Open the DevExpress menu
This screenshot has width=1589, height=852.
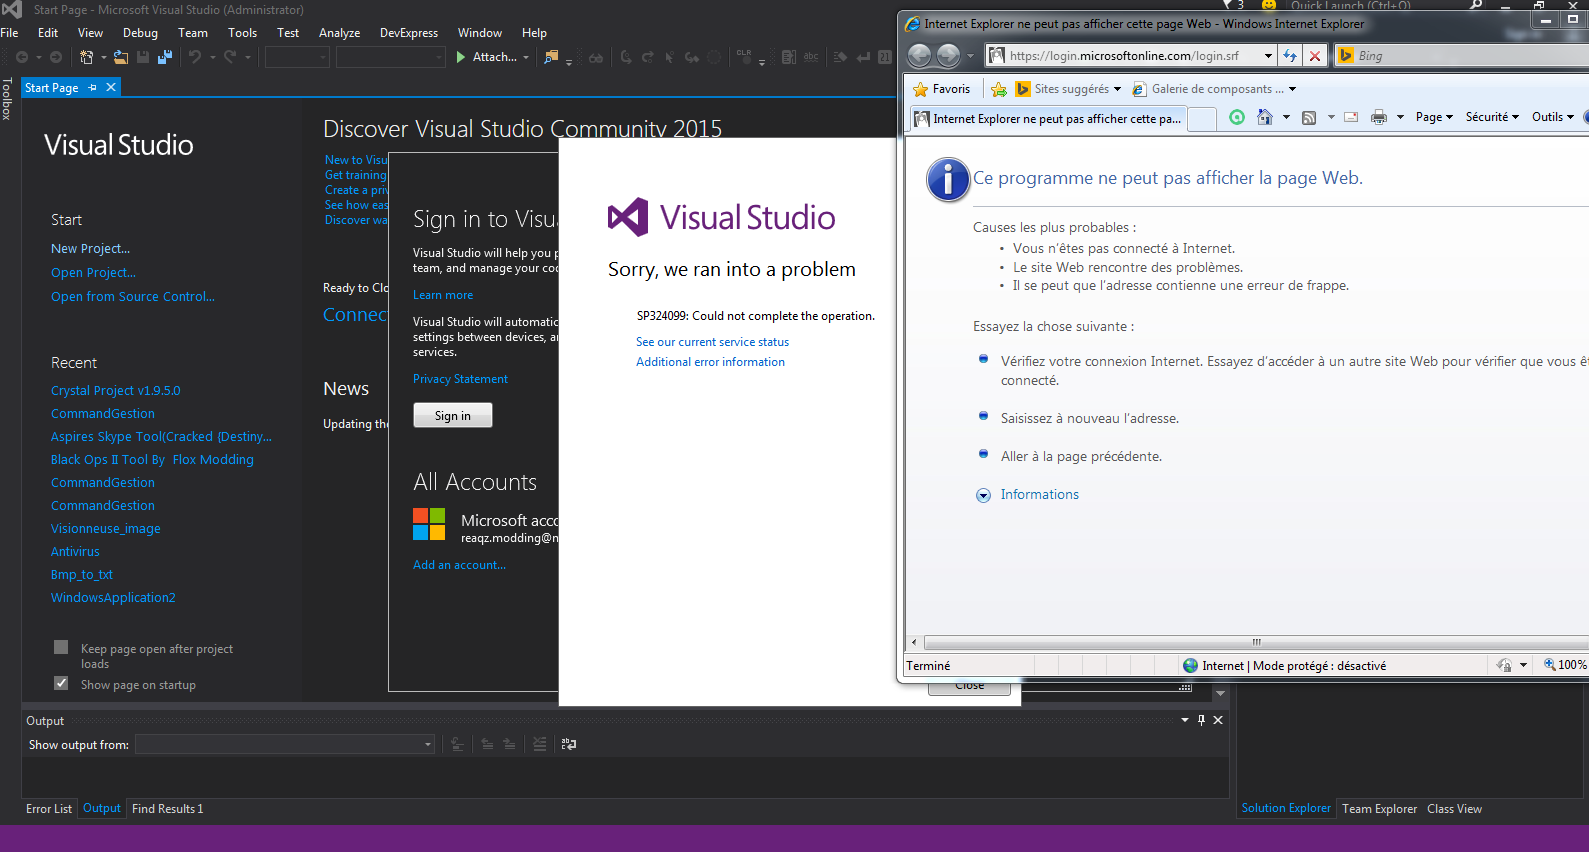coord(409,33)
